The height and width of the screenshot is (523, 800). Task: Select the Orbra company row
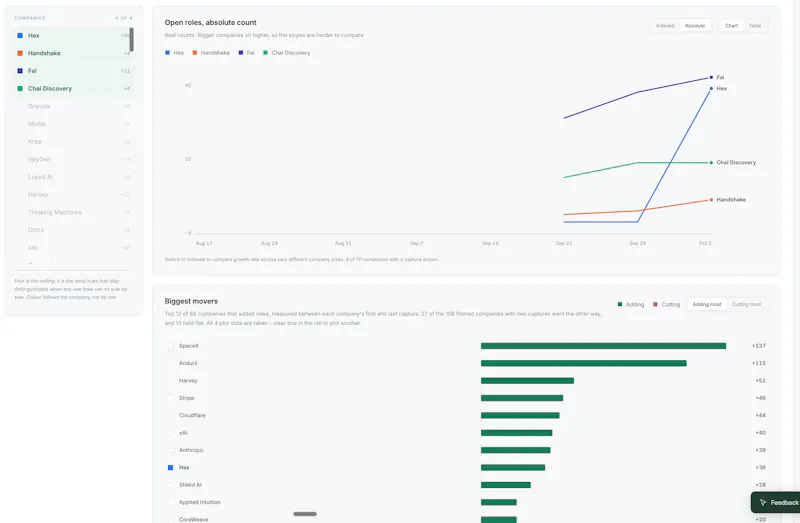coord(73,230)
